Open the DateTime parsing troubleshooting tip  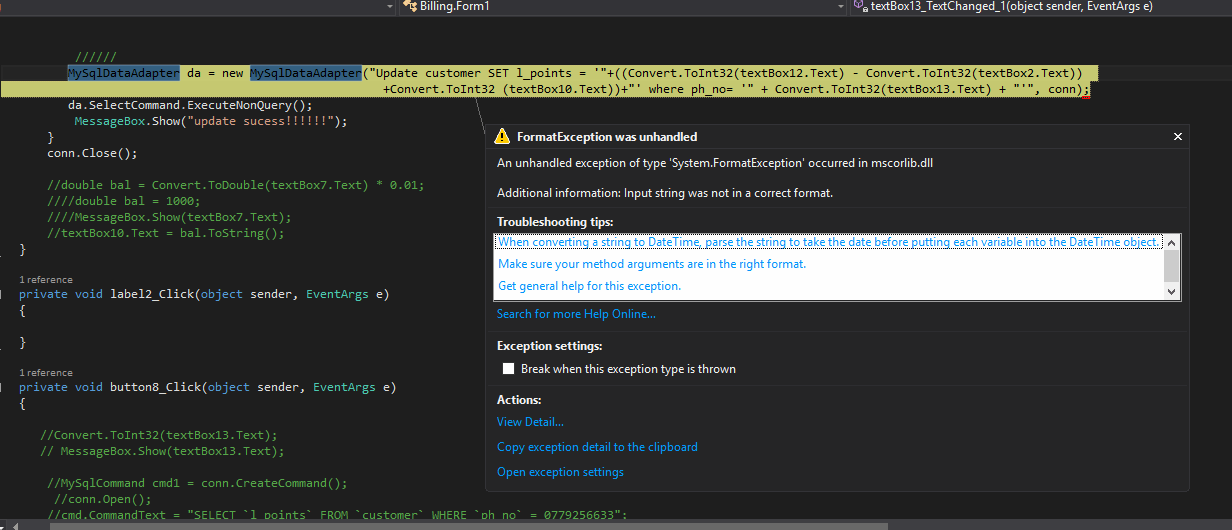(828, 242)
